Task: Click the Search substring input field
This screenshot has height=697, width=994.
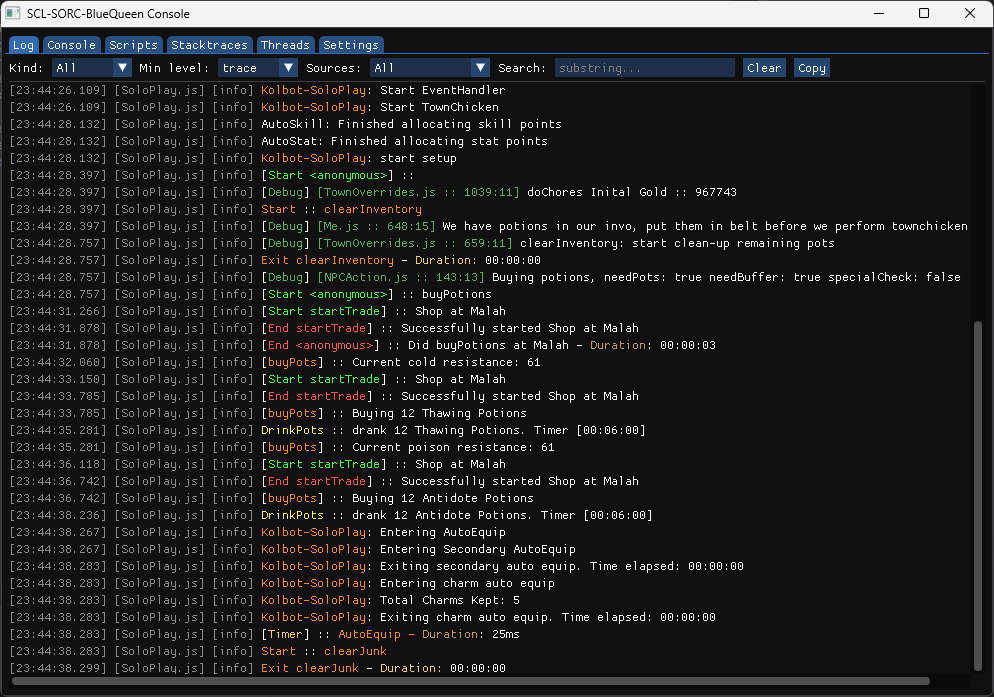Action: pos(645,68)
